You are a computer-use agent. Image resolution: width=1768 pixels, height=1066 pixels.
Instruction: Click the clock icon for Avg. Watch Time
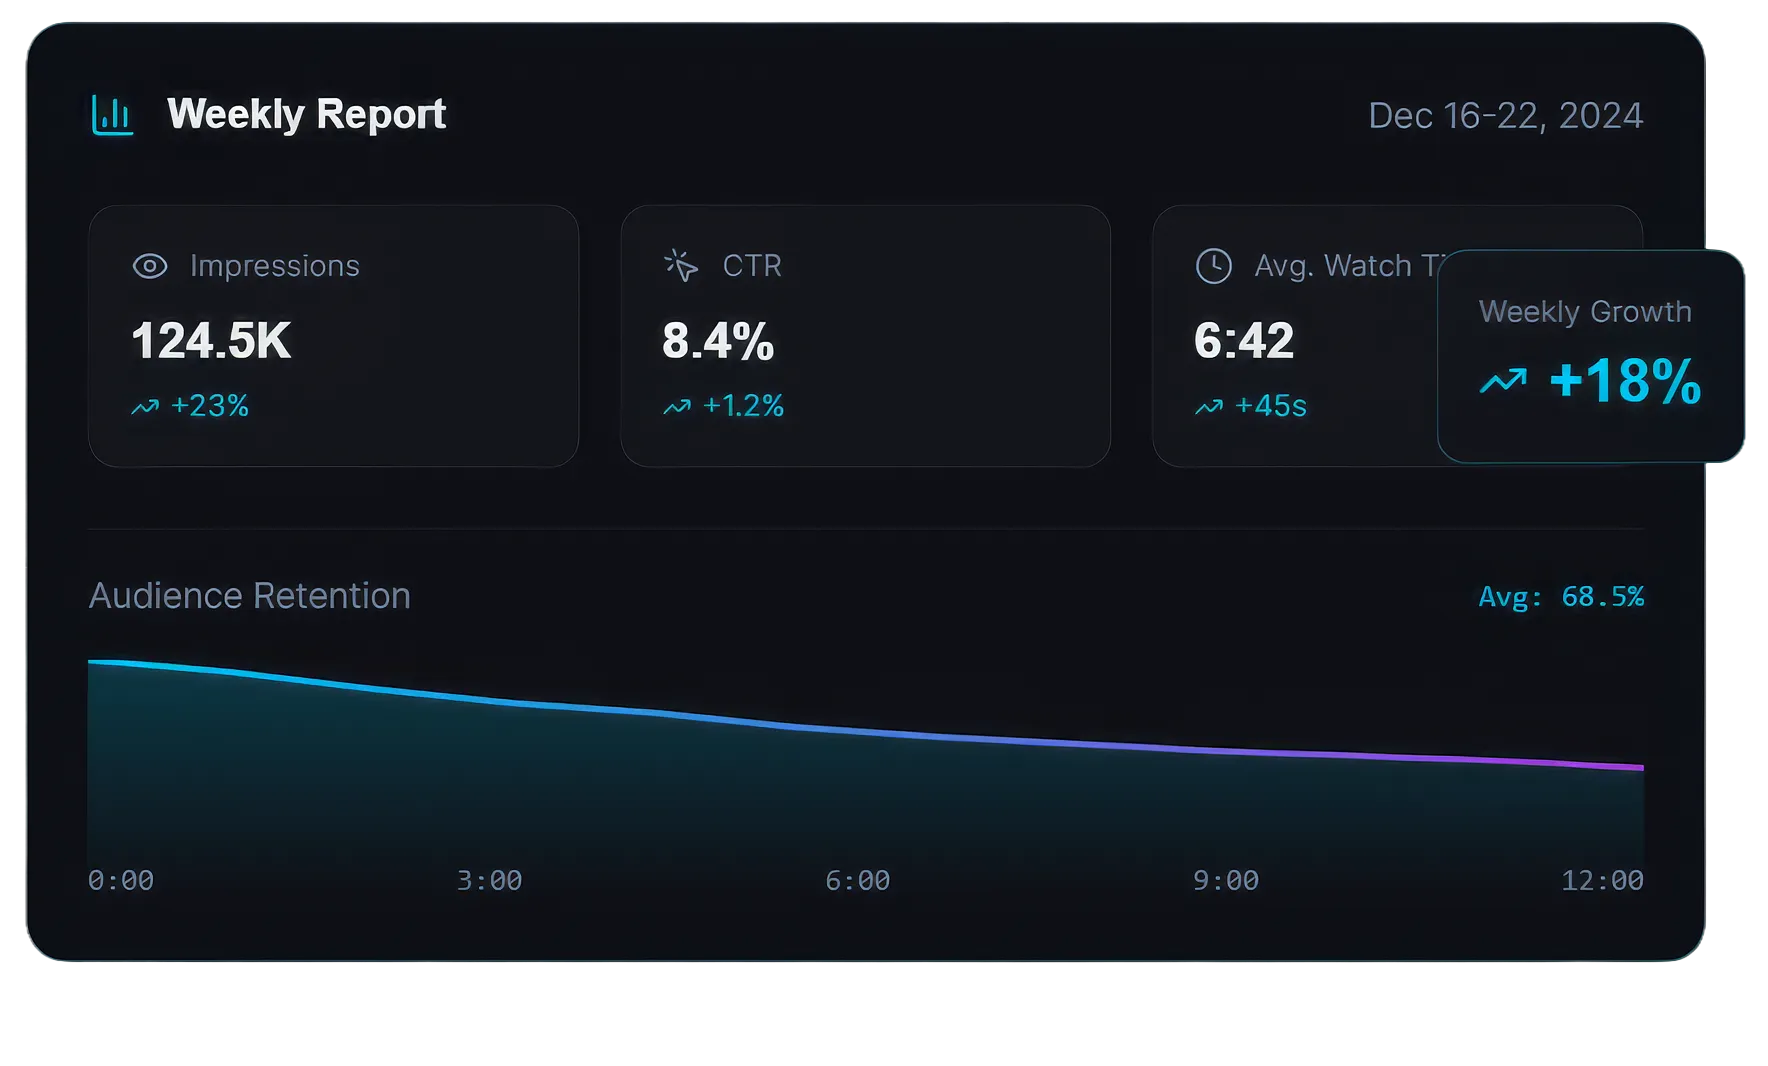pyautogui.click(x=1213, y=266)
